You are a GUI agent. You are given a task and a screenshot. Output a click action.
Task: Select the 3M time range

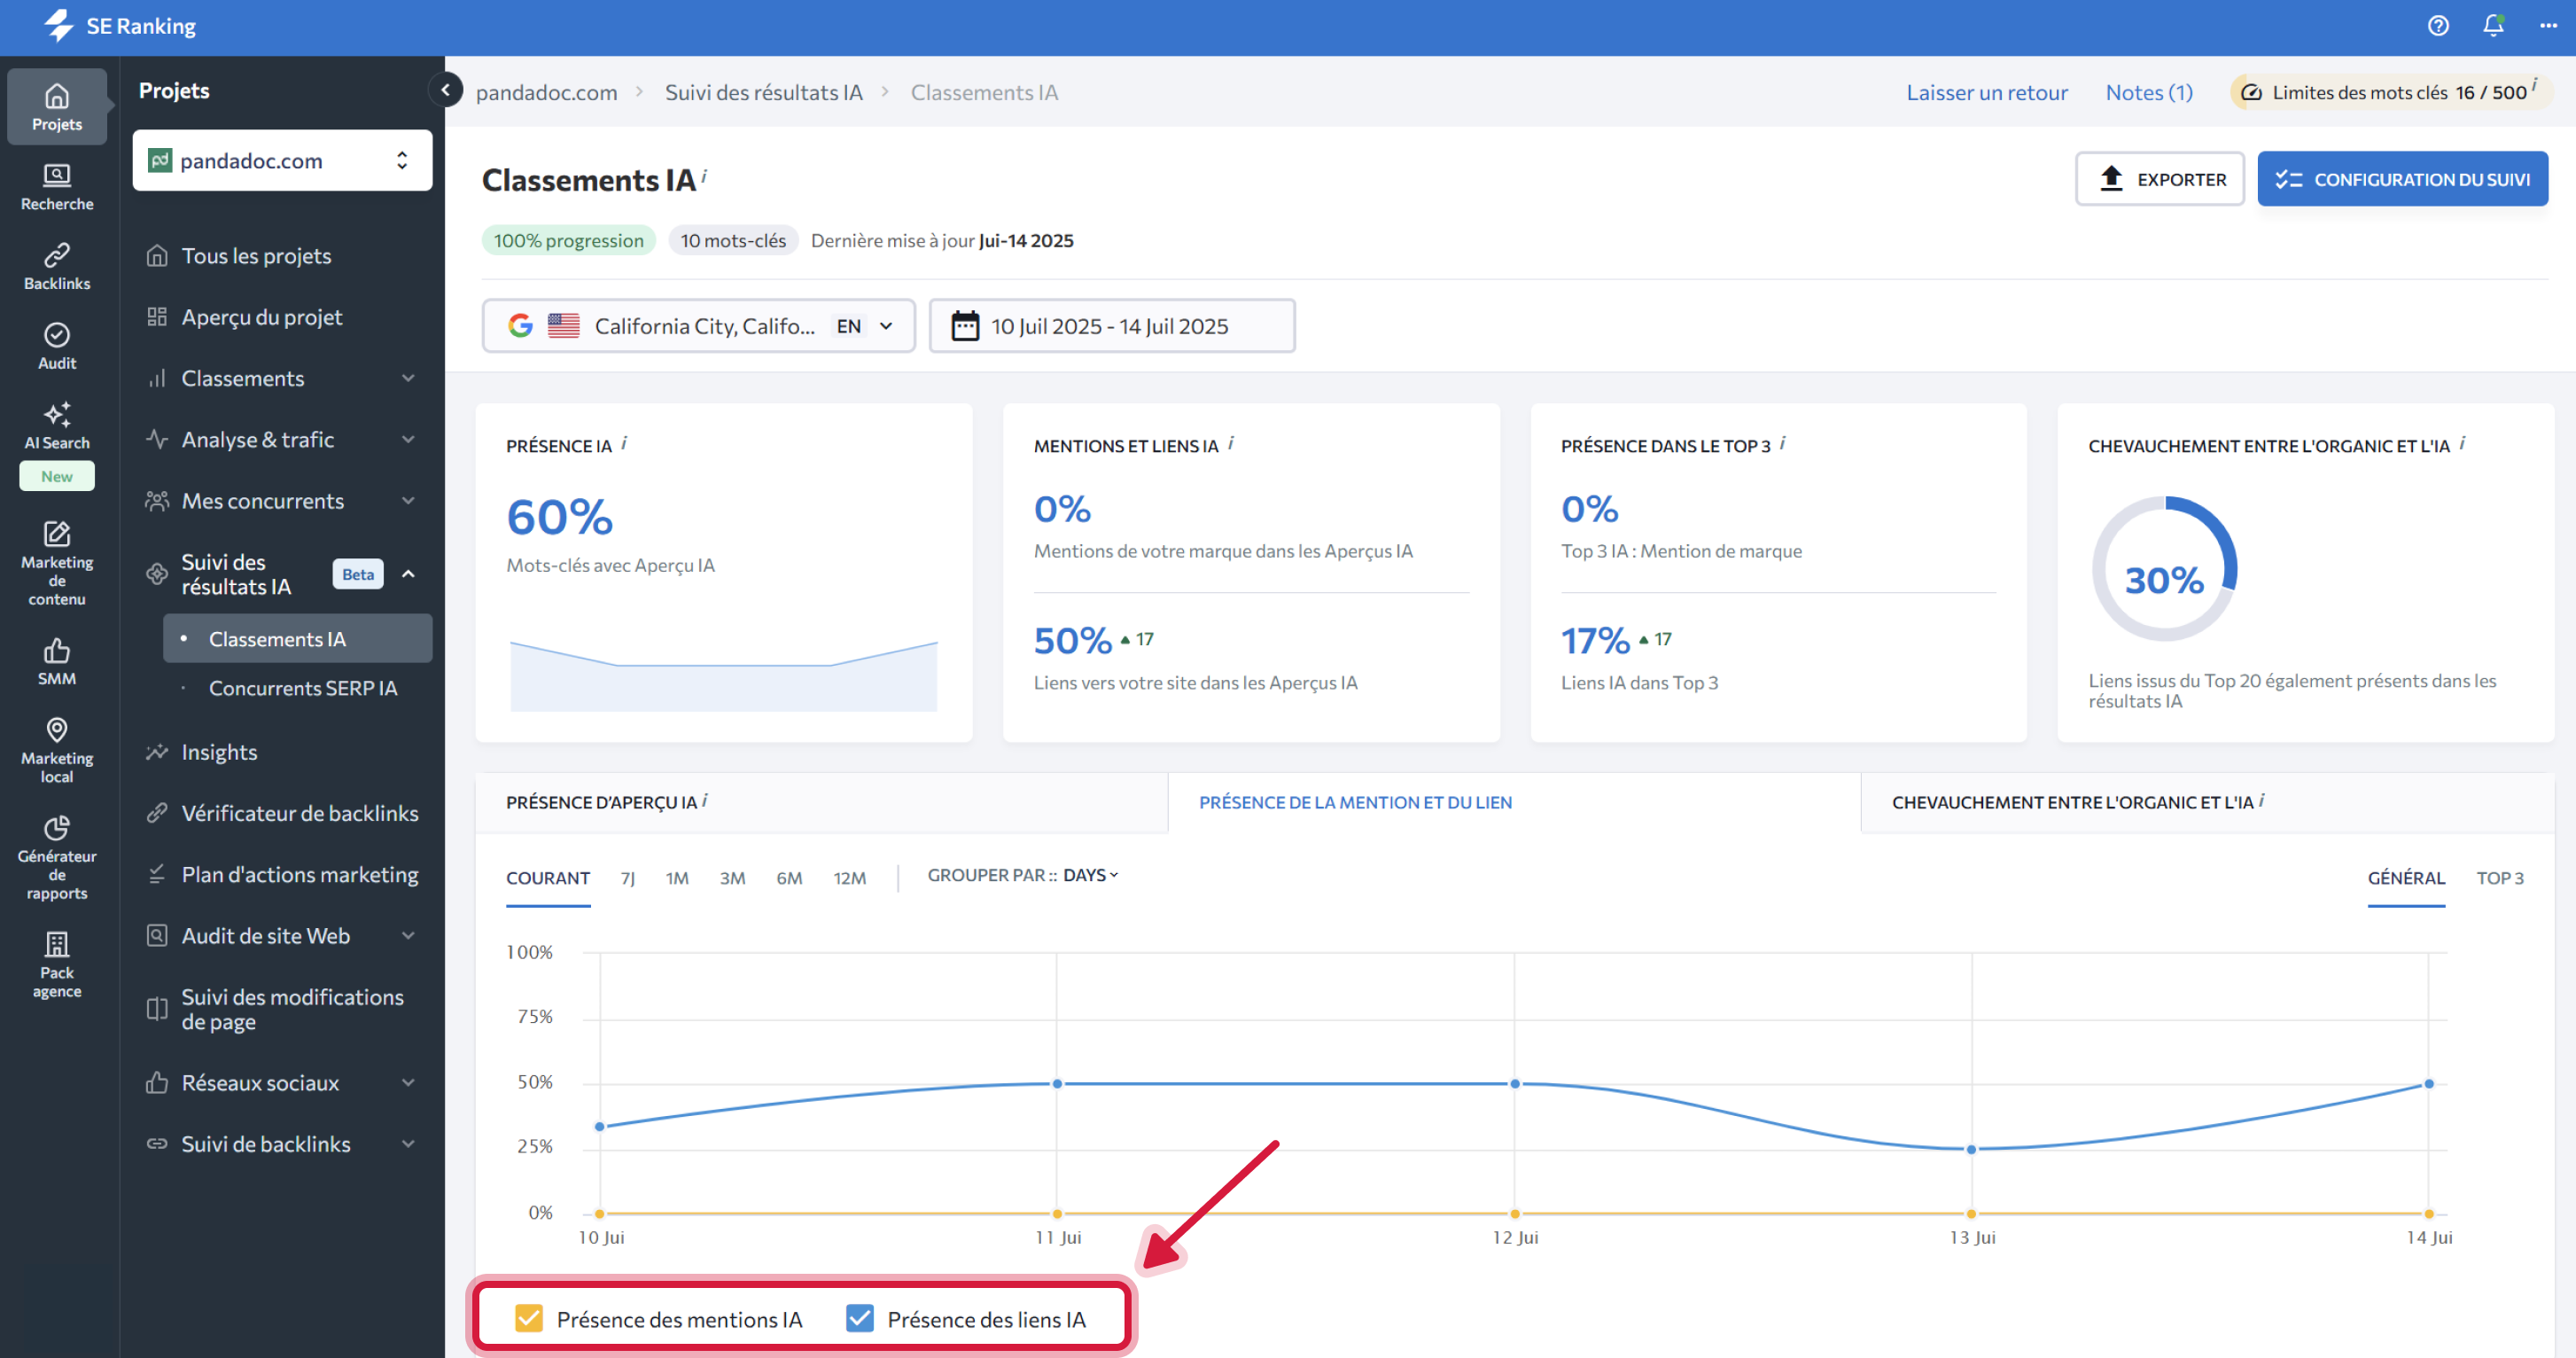tap(732, 878)
